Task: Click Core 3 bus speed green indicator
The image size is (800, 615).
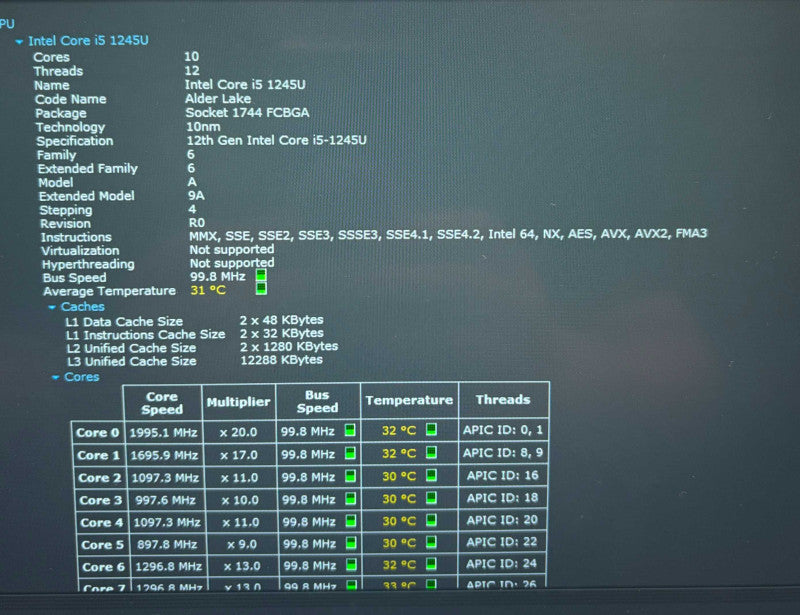Action: click(x=351, y=499)
